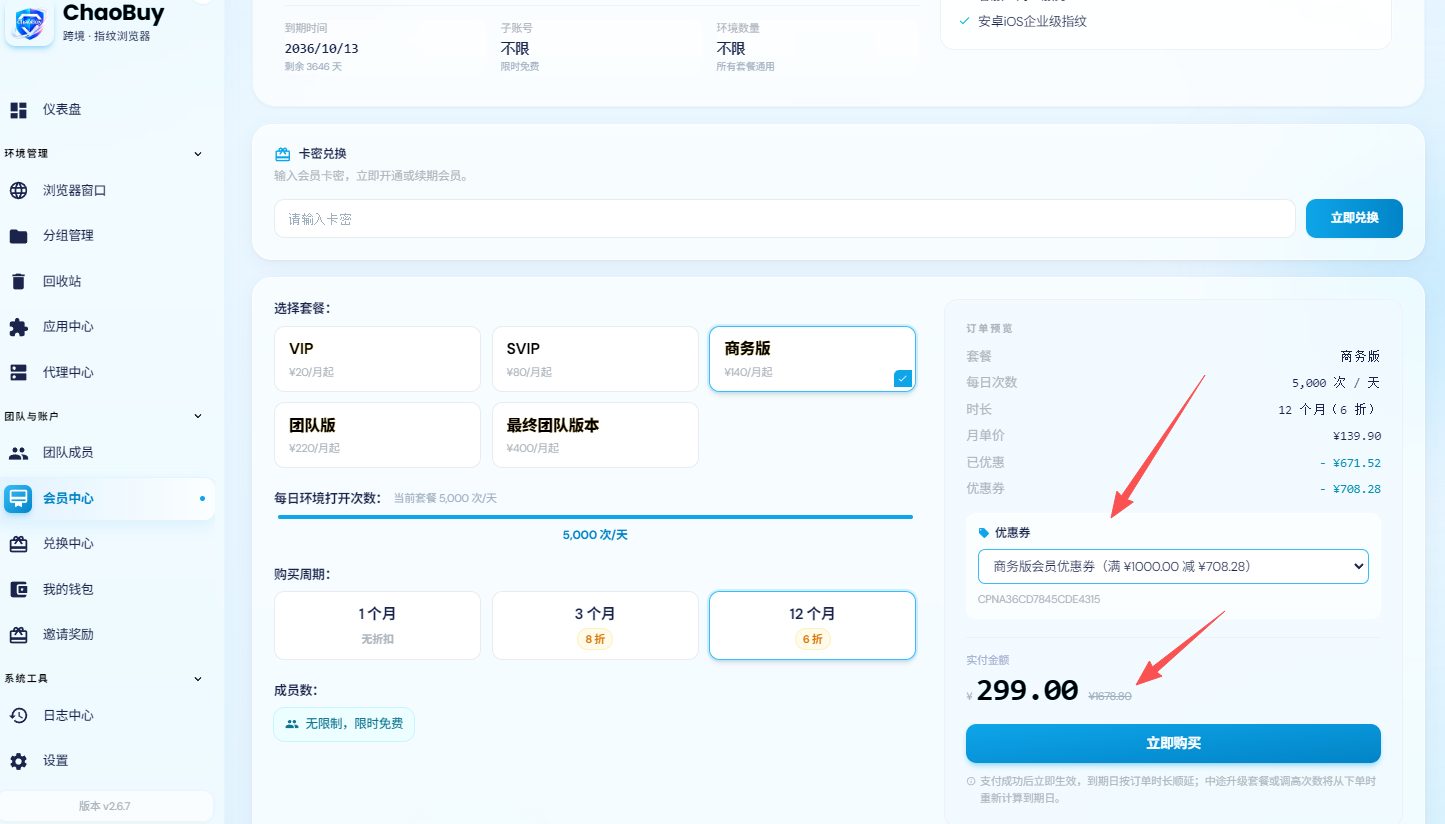Click the 无限制，限时免费 member chip
The image size is (1445, 824).
pyautogui.click(x=344, y=724)
